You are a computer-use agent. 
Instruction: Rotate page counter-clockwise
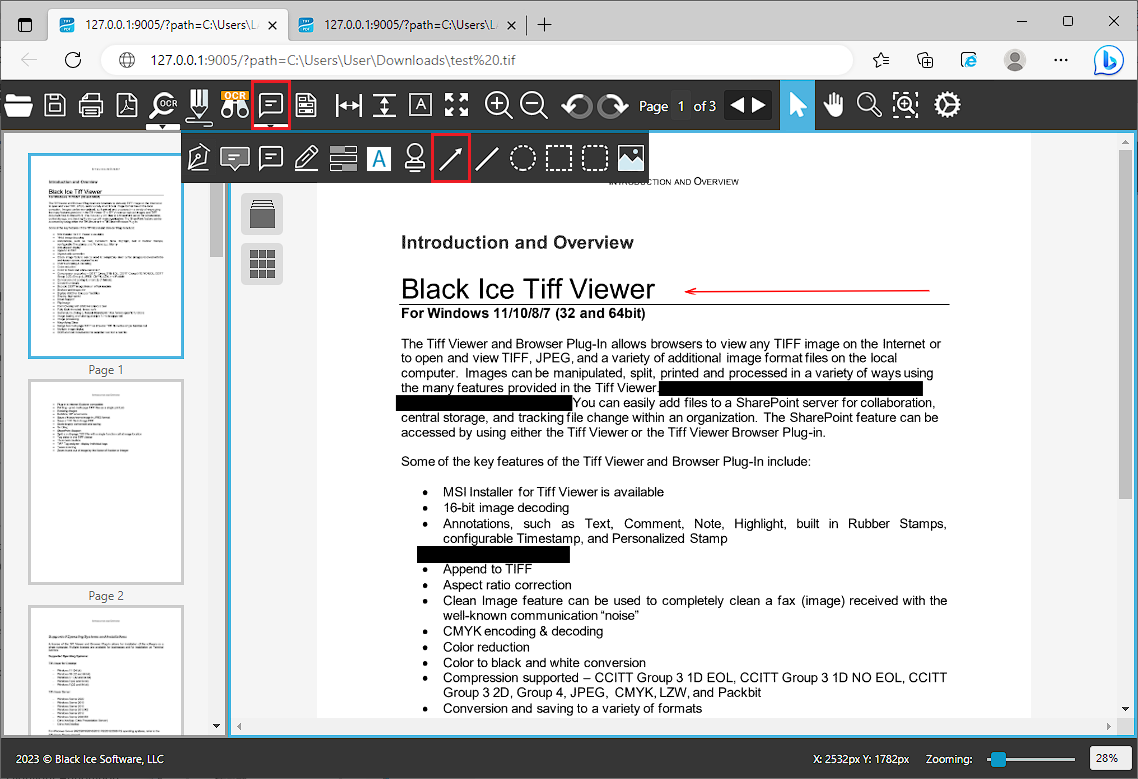point(576,105)
